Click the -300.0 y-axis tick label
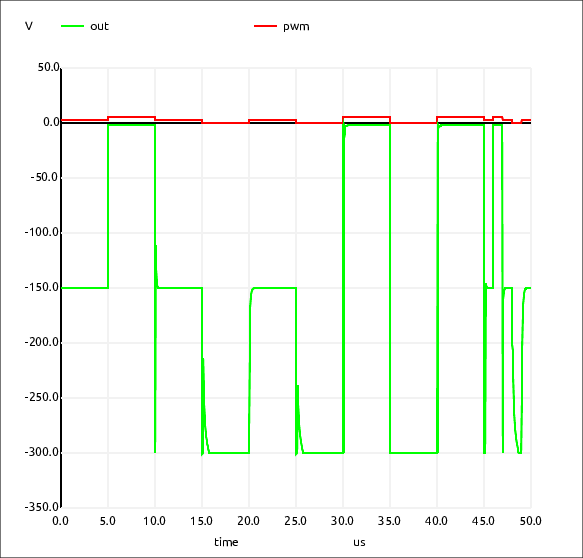Viewport: 583px width, 558px height. click(42, 452)
